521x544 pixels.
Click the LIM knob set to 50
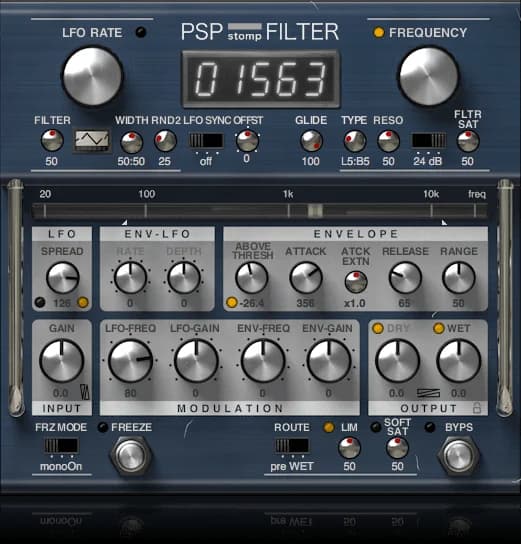pos(349,448)
